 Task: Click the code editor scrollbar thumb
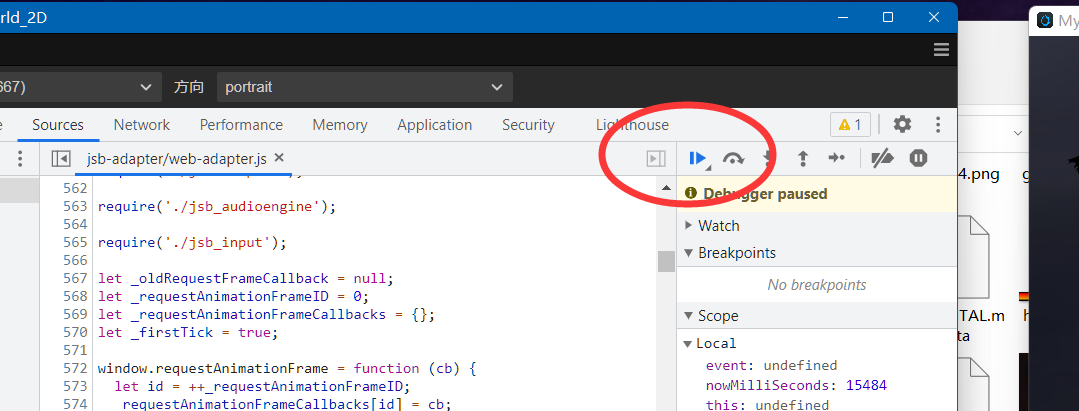coord(666,262)
